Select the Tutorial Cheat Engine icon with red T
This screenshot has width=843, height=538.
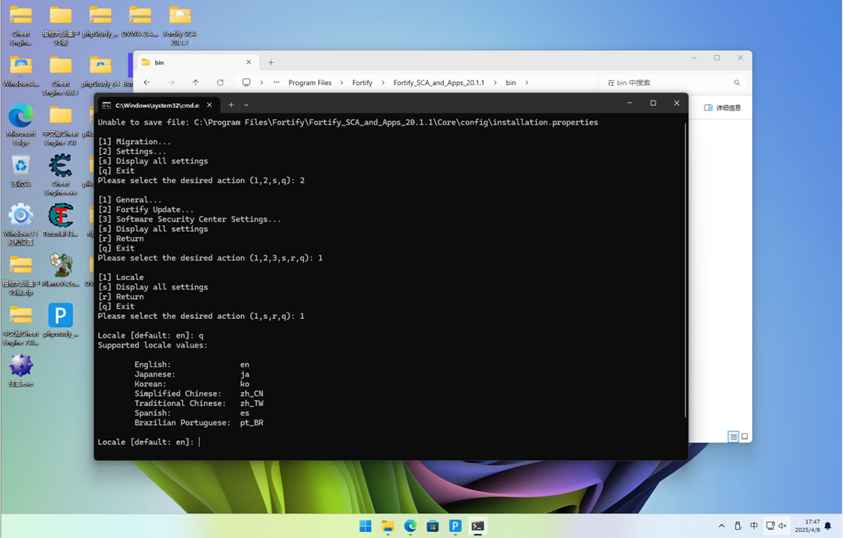click(x=60, y=220)
